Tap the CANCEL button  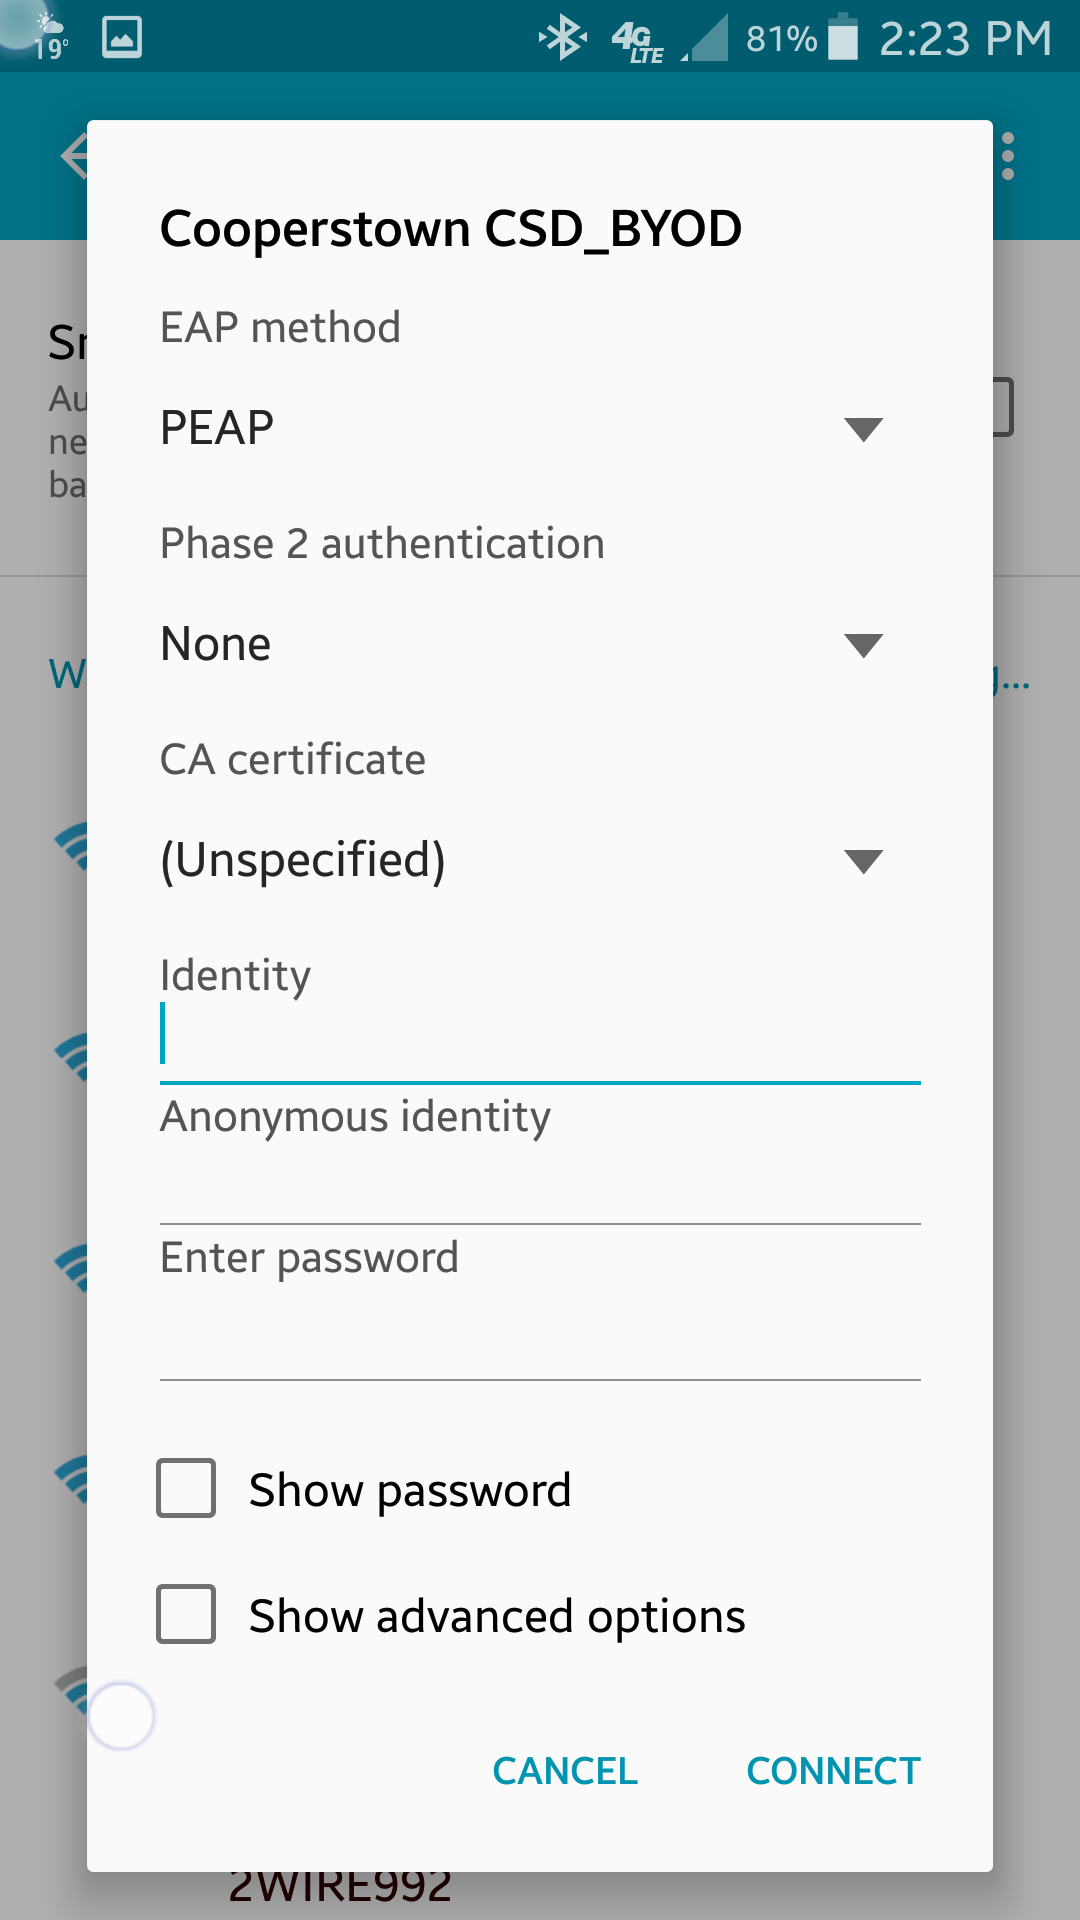(x=565, y=1771)
